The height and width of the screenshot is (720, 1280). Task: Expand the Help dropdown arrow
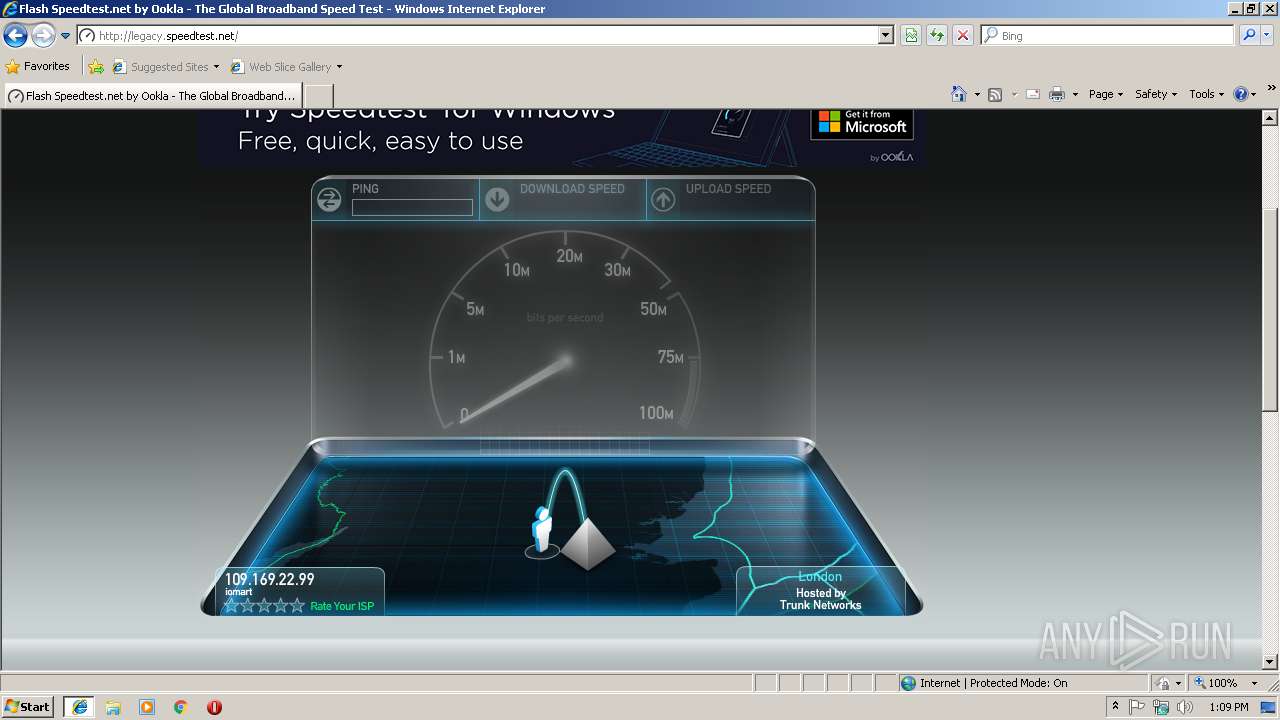pyautogui.click(x=1254, y=95)
